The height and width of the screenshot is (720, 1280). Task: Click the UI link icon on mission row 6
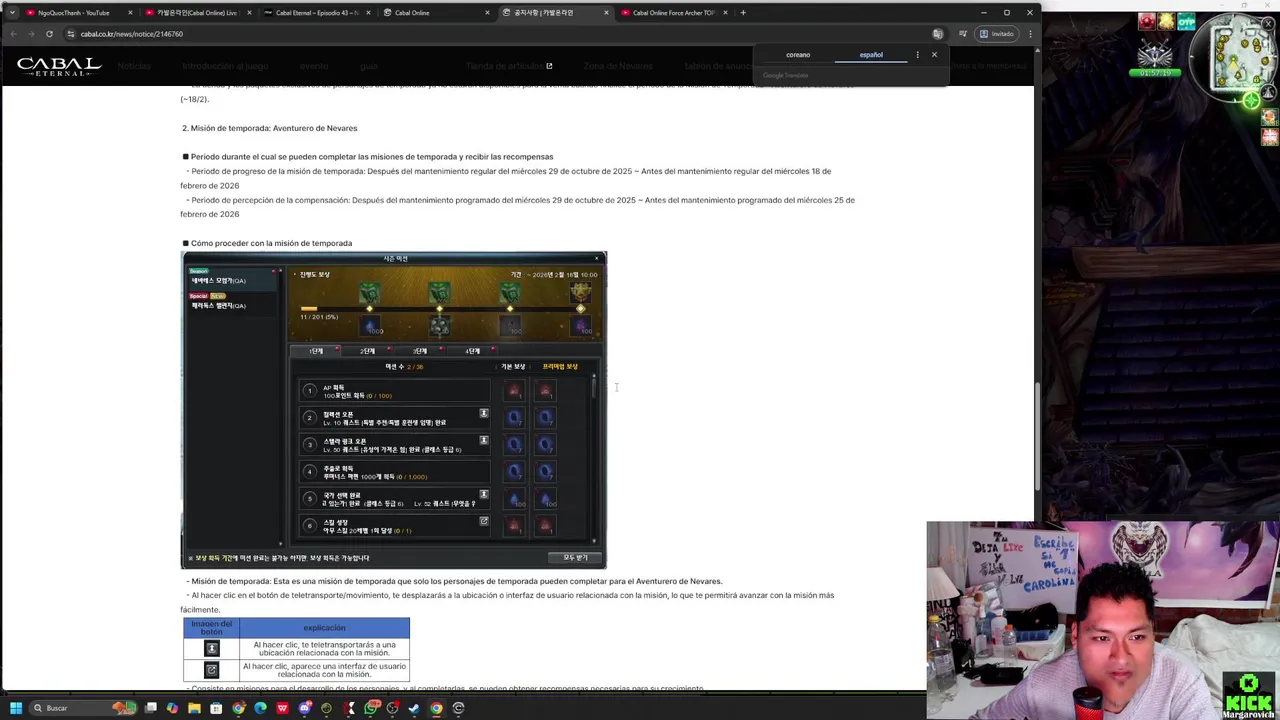(x=484, y=521)
